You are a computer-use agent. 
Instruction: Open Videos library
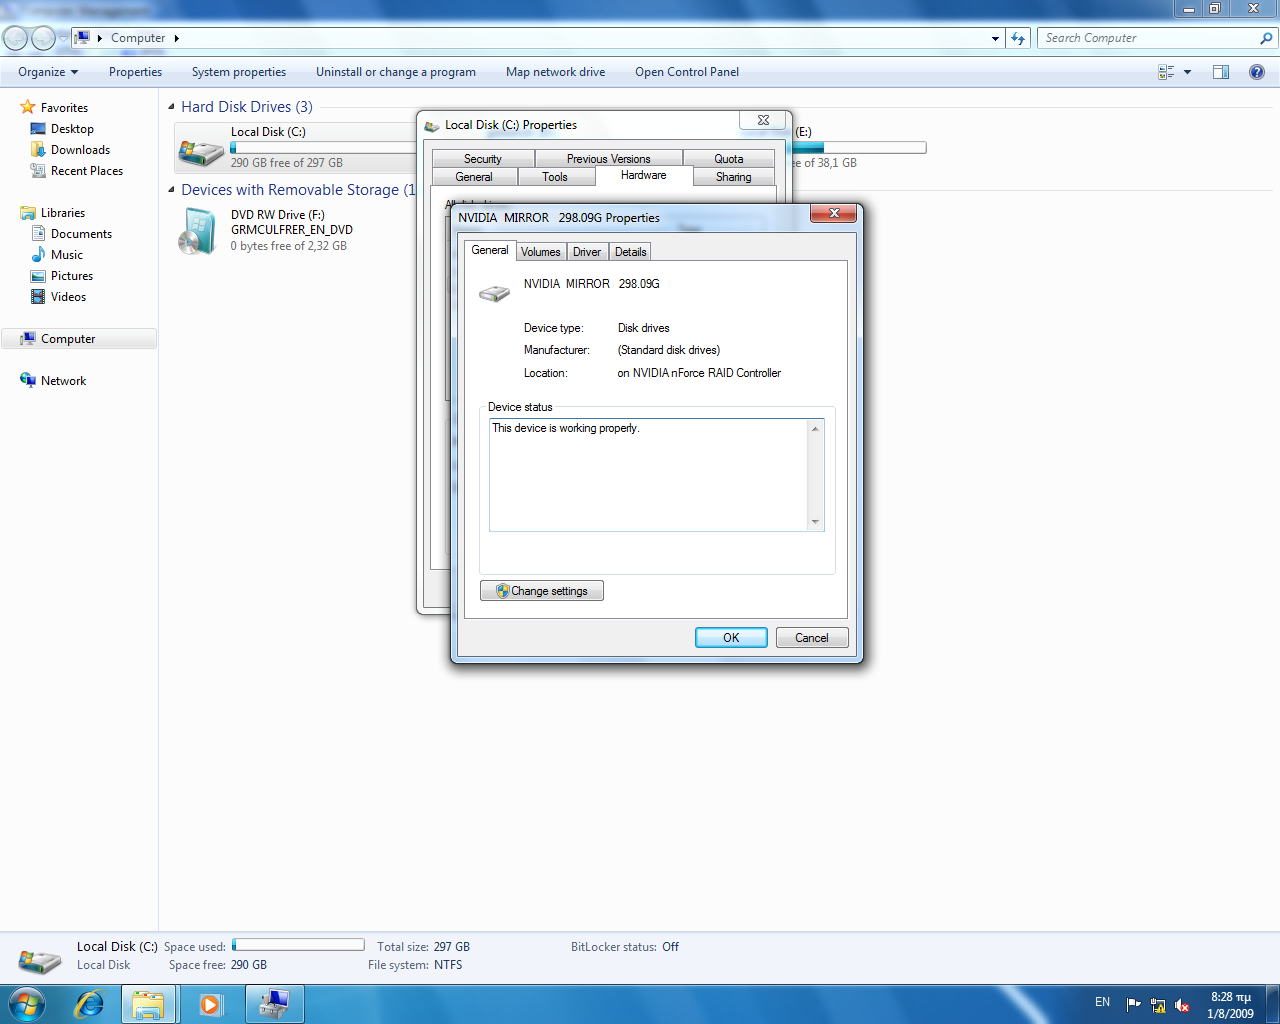coord(68,297)
